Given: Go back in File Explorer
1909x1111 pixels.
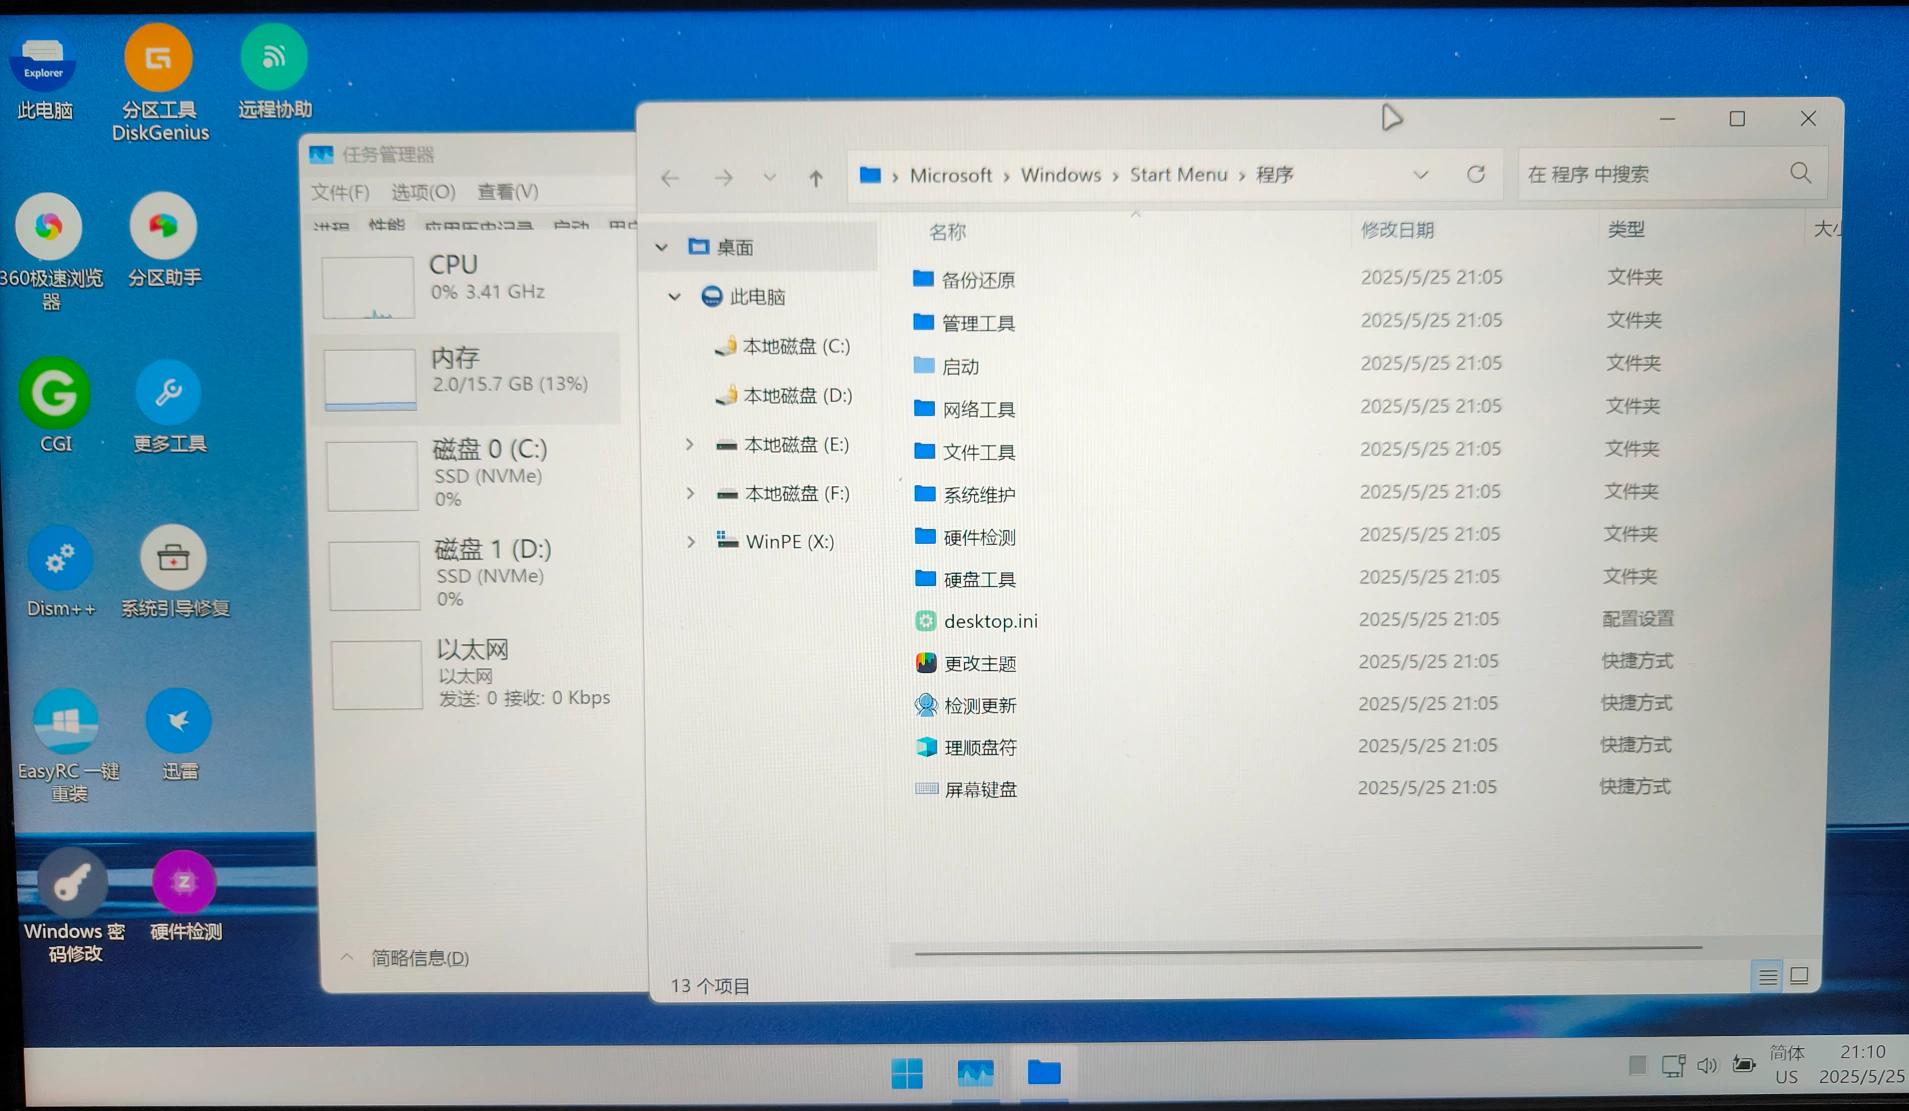Looking at the screenshot, I should coord(670,178).
